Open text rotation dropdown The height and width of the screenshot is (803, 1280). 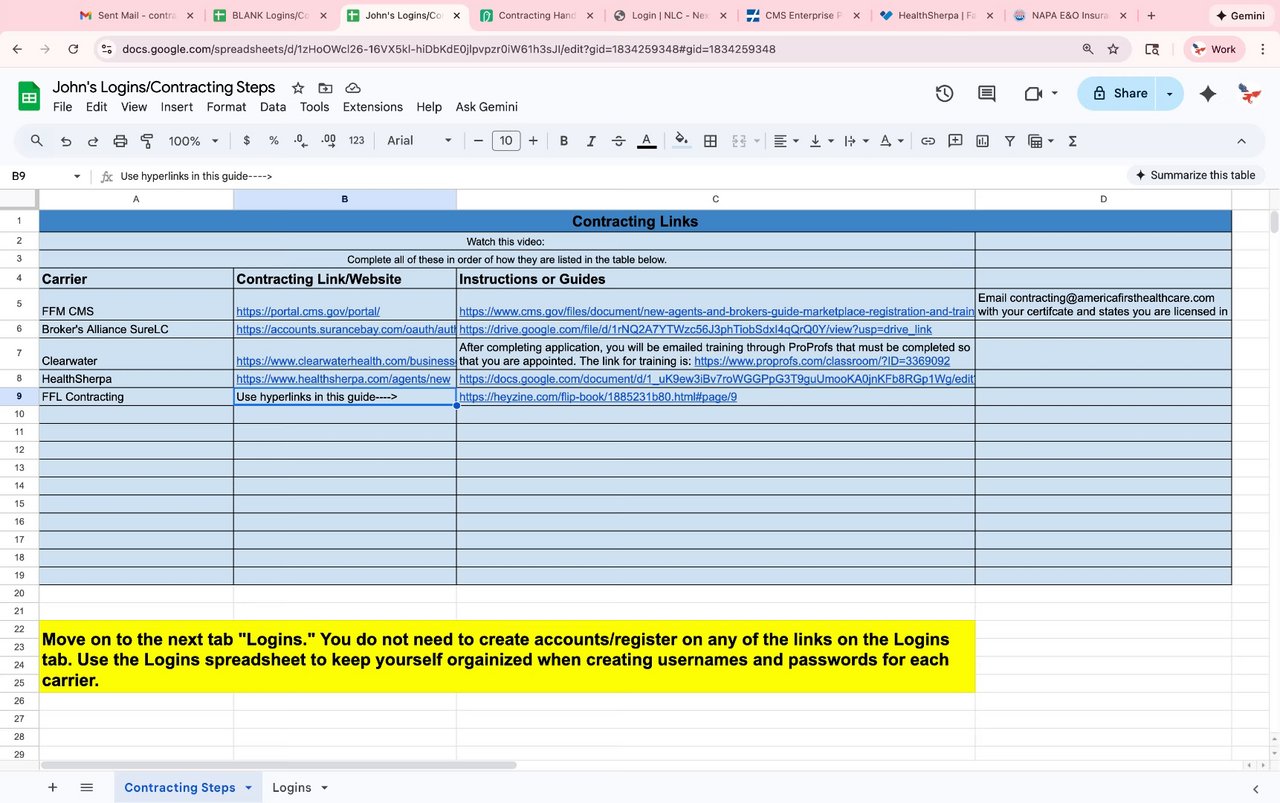pyautogui.click(x=890, y=141)
